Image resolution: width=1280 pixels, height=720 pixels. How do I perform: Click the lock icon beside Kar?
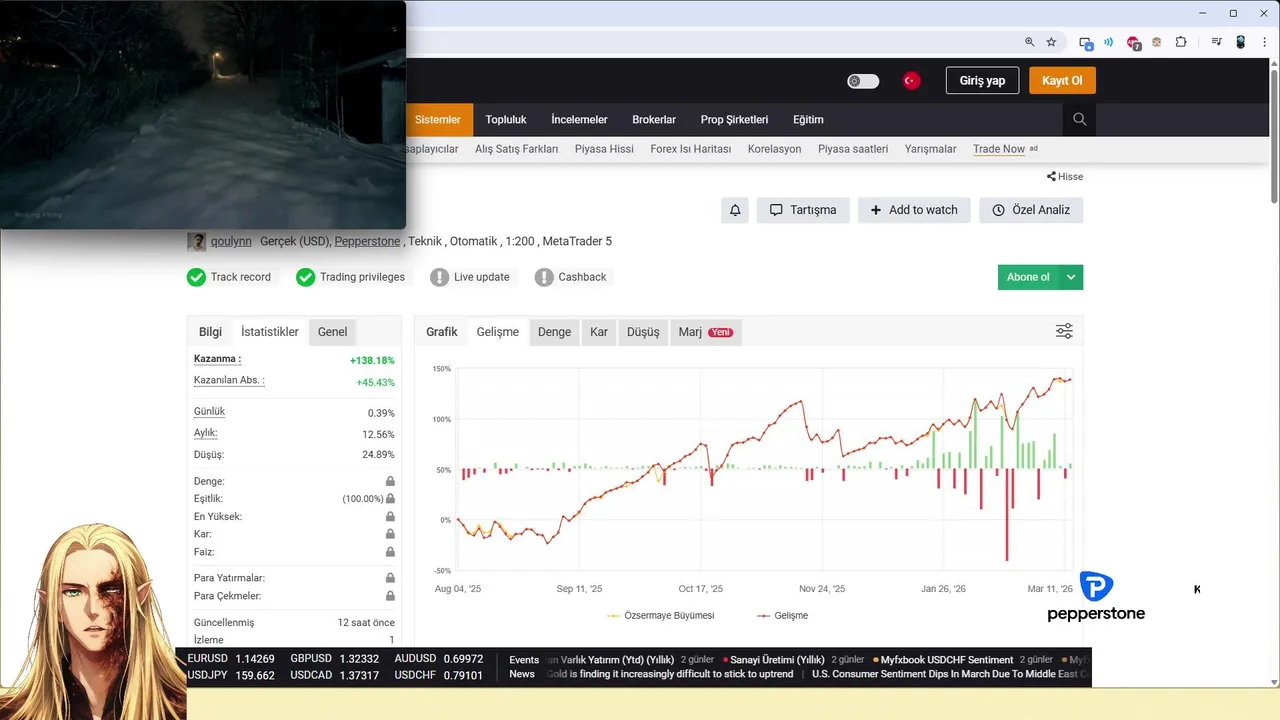point(390,534)
